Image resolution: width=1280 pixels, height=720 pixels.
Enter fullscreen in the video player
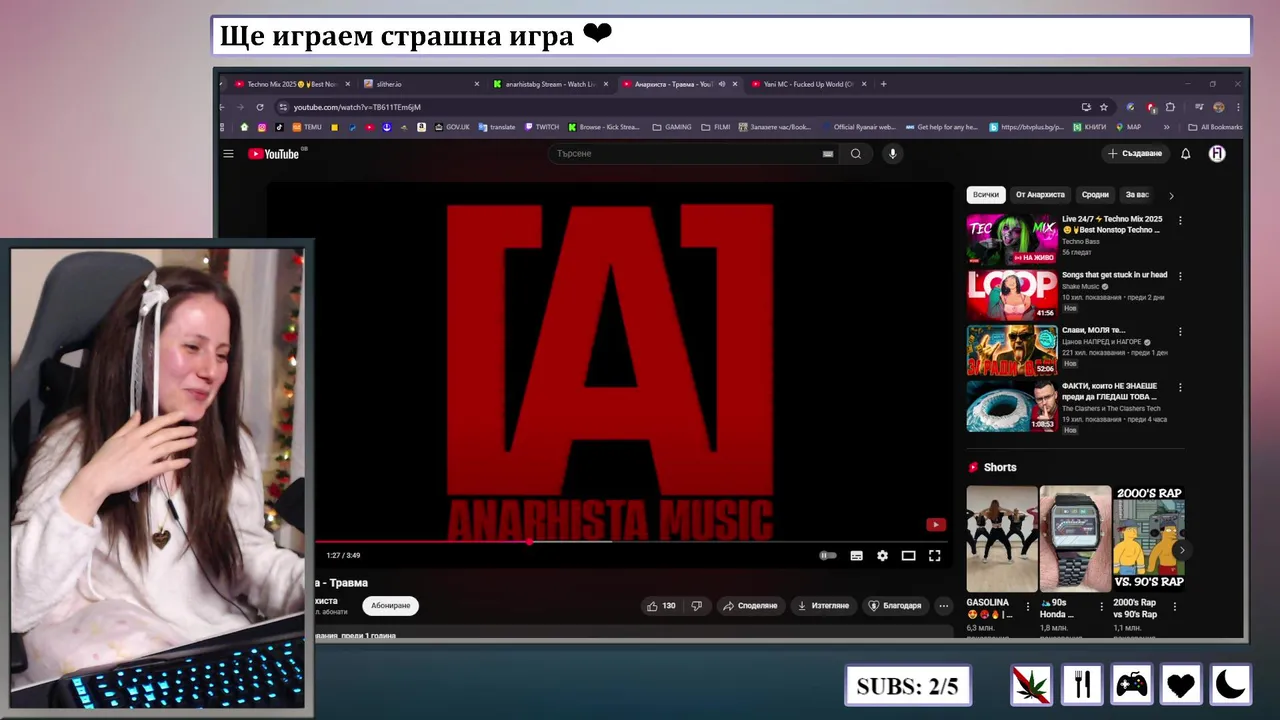(x=934, y=556)
